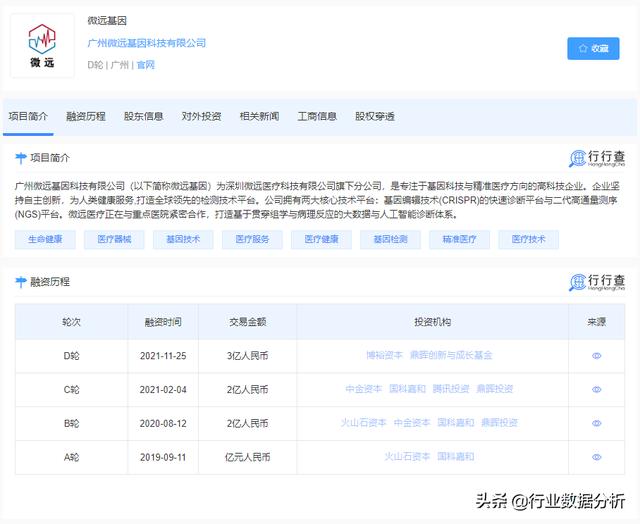
Task: Select the 2021-02-04 date cell
Action: pyautogui.click(x=163, y=390)
